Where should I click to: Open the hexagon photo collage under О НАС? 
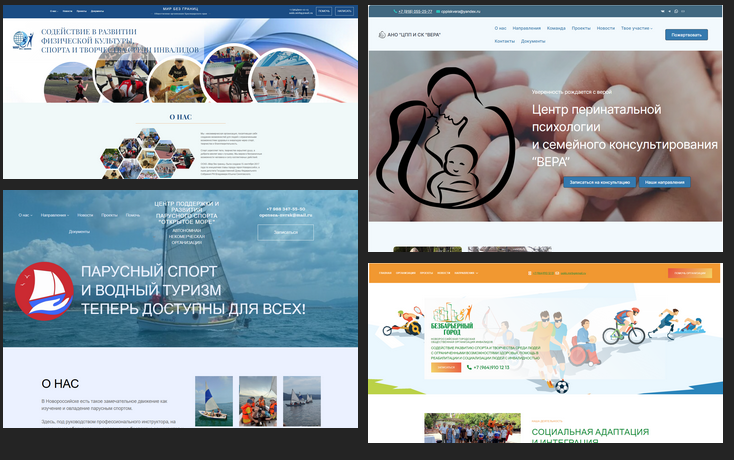click(x=147, y=154)
